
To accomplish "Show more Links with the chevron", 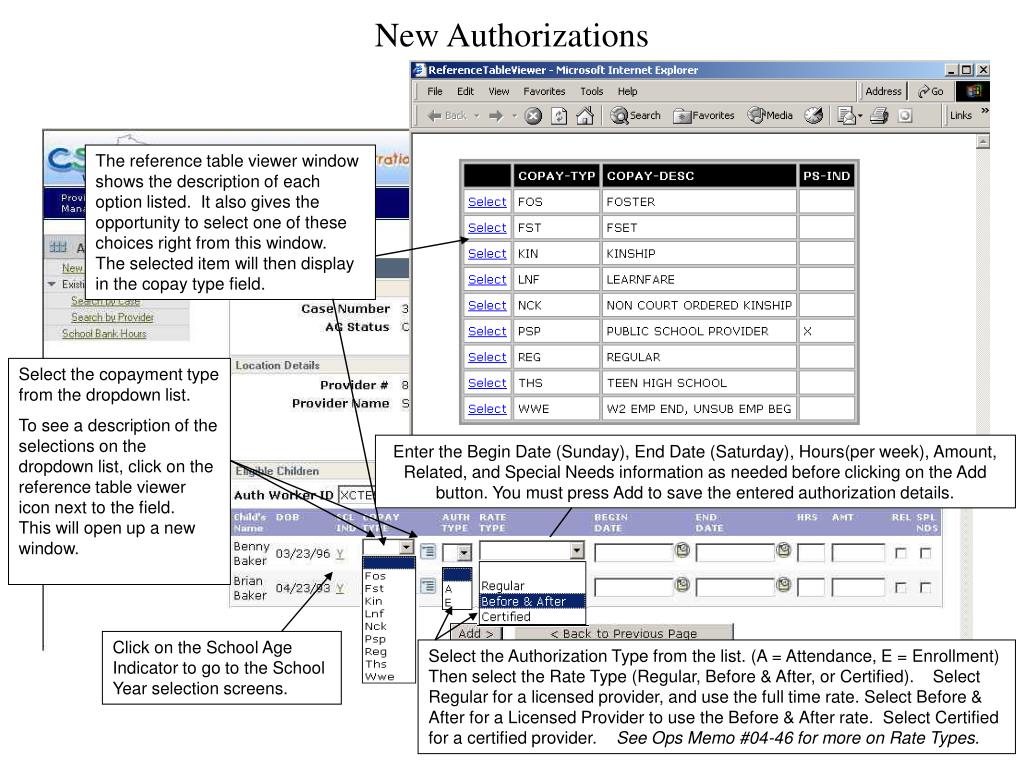I will [x=984, y=112].
